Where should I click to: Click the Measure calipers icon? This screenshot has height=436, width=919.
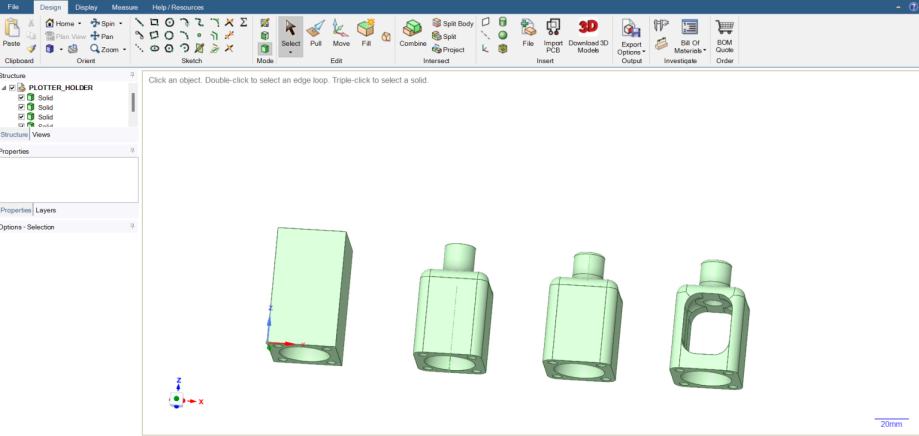tap(661, 25)
